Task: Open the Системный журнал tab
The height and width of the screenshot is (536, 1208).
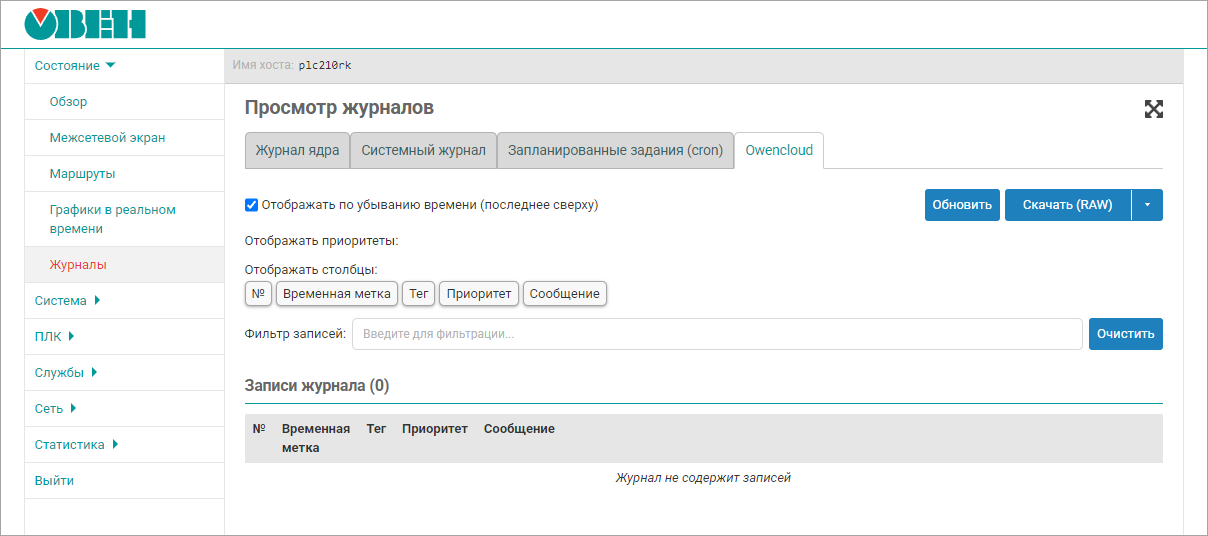Action: point(423,151)
